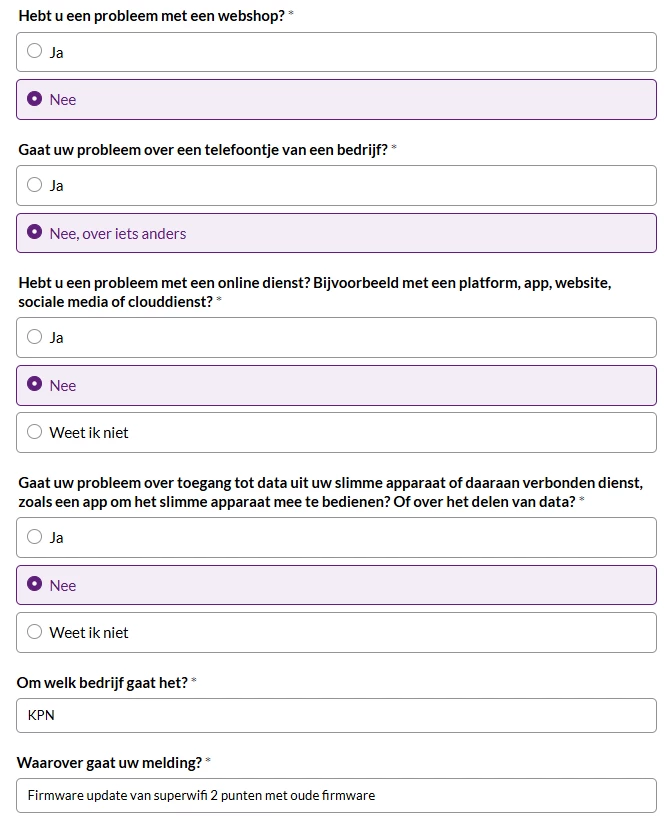Select 'Ja' for webshop problem question
Screen dimensions: 670x822
(336, 52)
